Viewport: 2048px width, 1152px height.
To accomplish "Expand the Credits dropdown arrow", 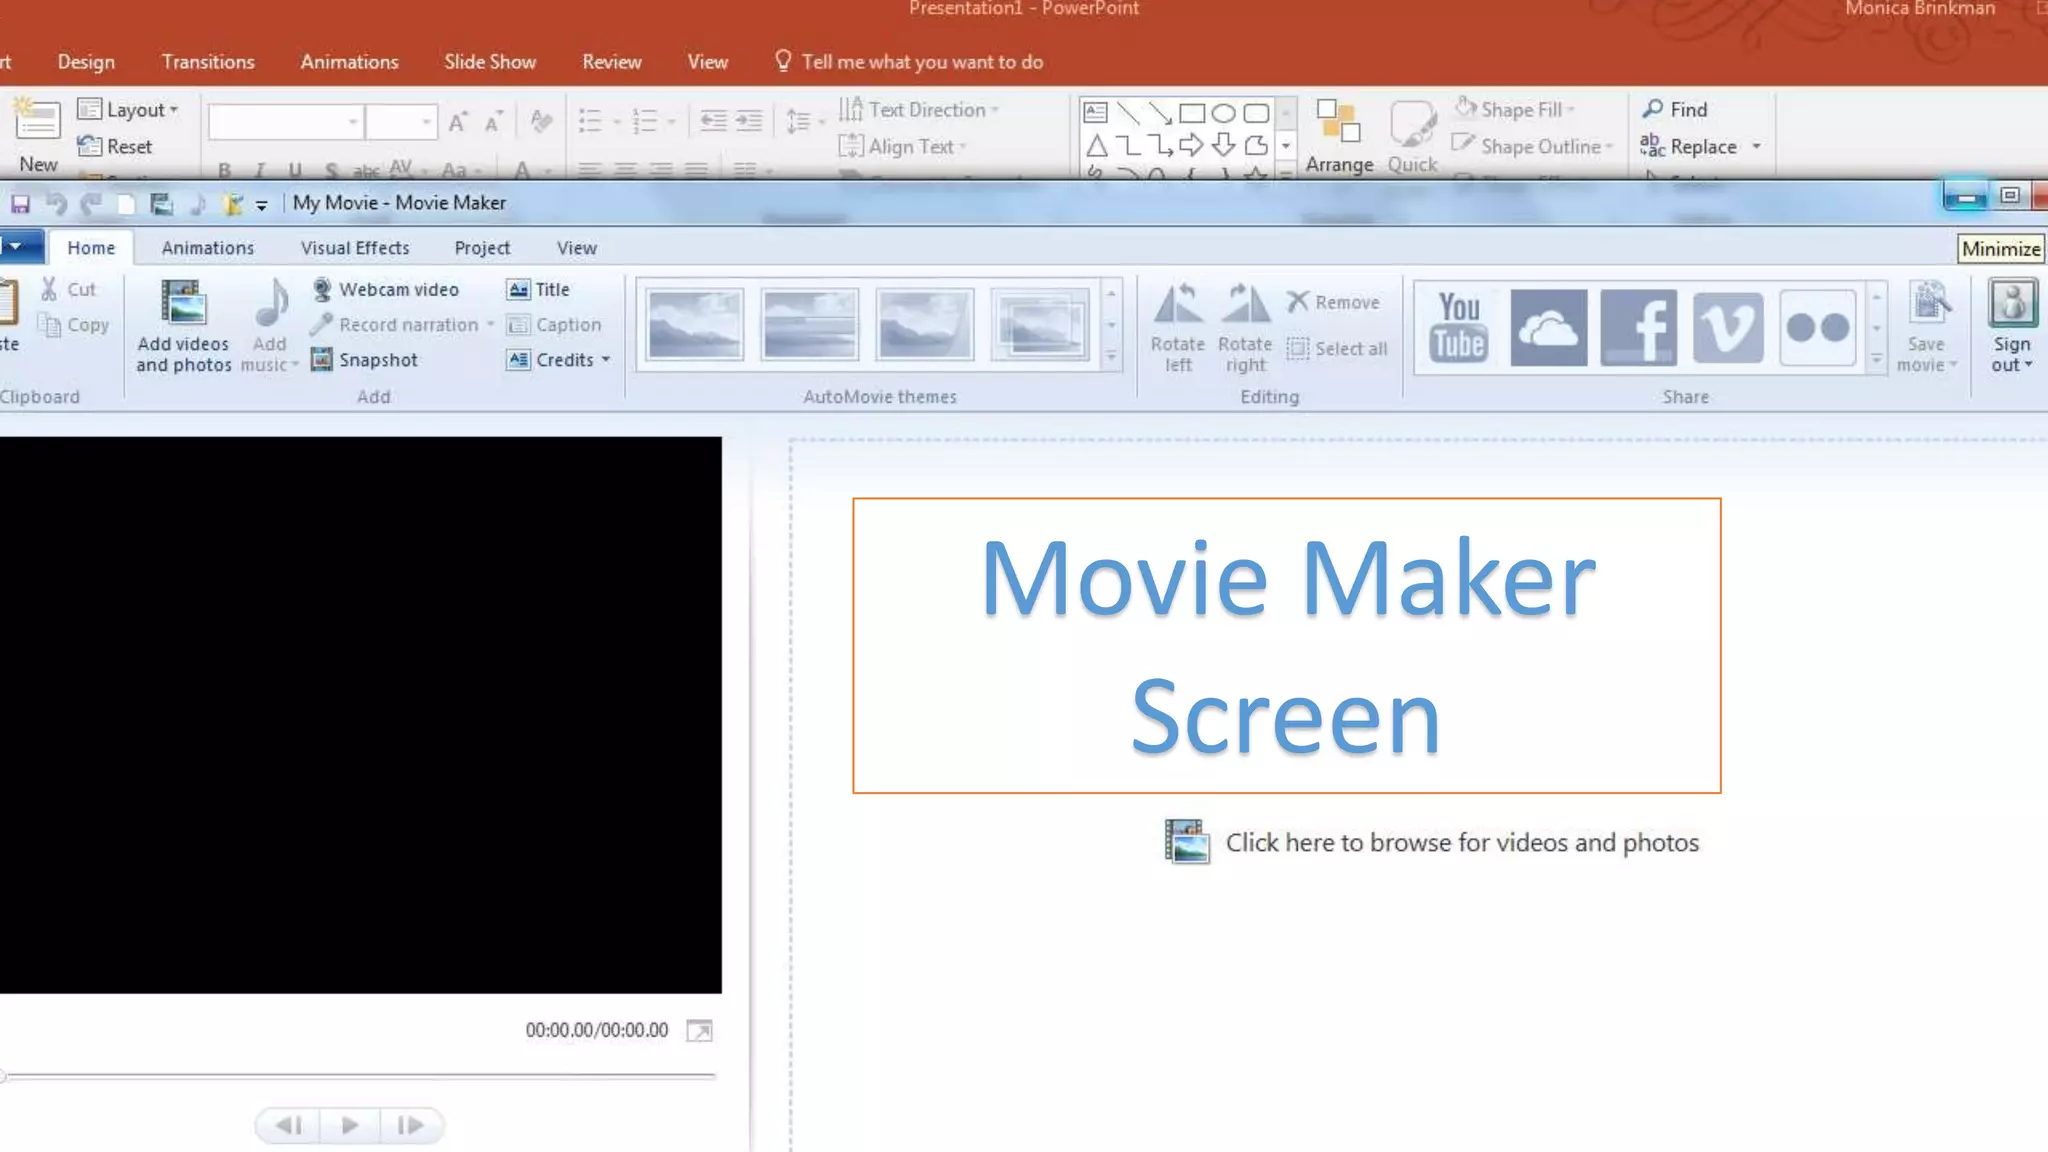I will 606,360.
